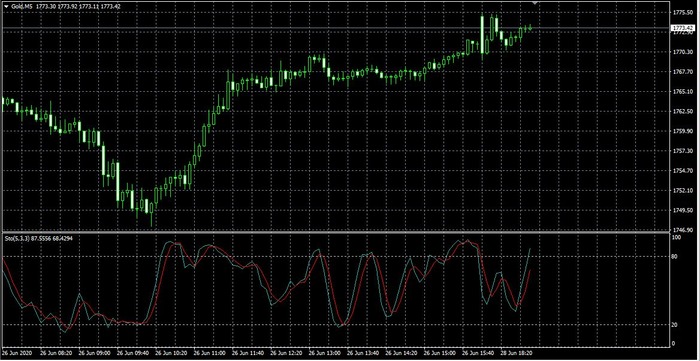Click the stochastic 100 level label
This screenshot has width=700, height=361.
click(x=677, y=238)
